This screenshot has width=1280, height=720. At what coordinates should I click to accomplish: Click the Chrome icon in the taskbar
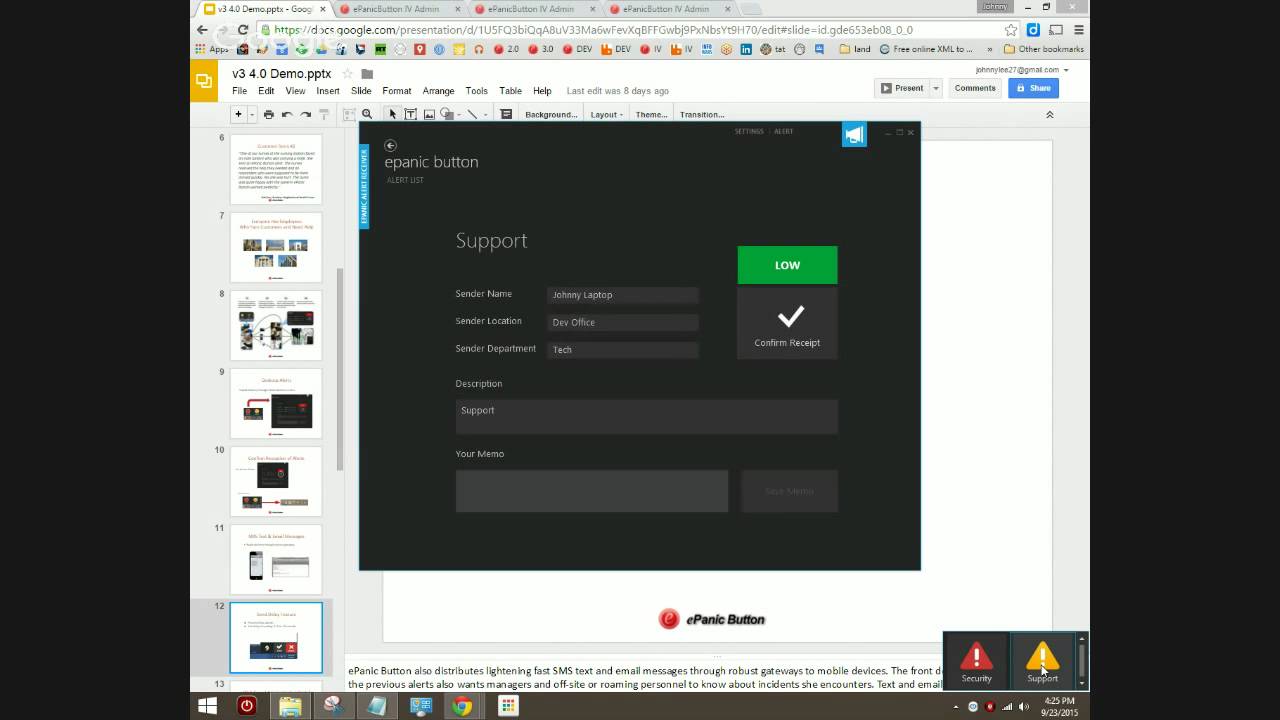point(462,706)
